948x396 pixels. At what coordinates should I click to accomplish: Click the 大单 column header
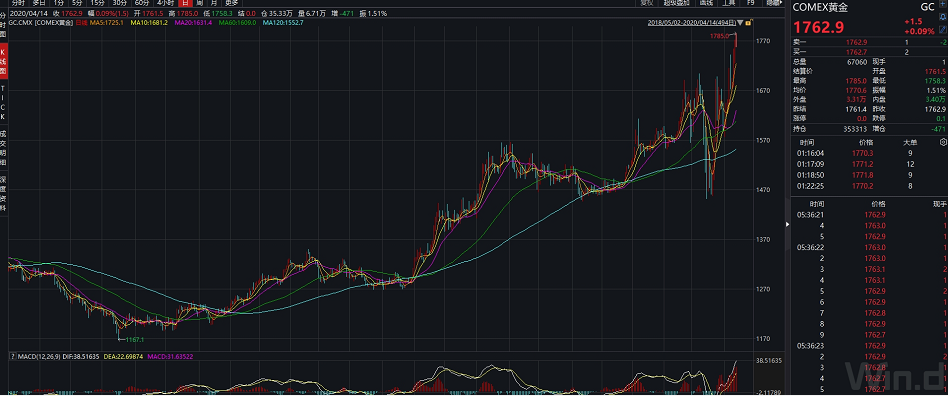[x=909, y=143]
